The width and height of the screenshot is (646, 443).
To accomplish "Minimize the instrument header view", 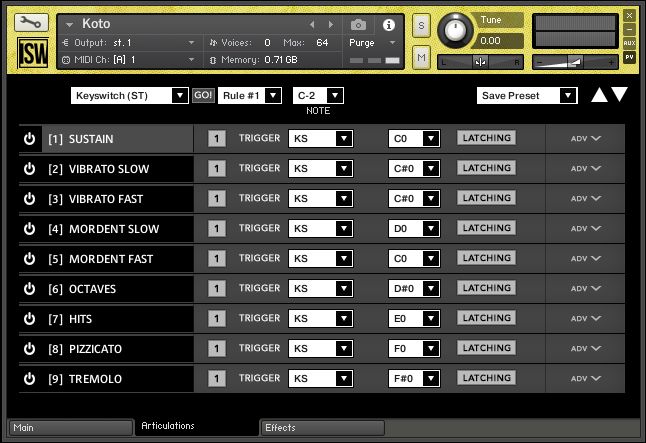I will click(629, 29).
